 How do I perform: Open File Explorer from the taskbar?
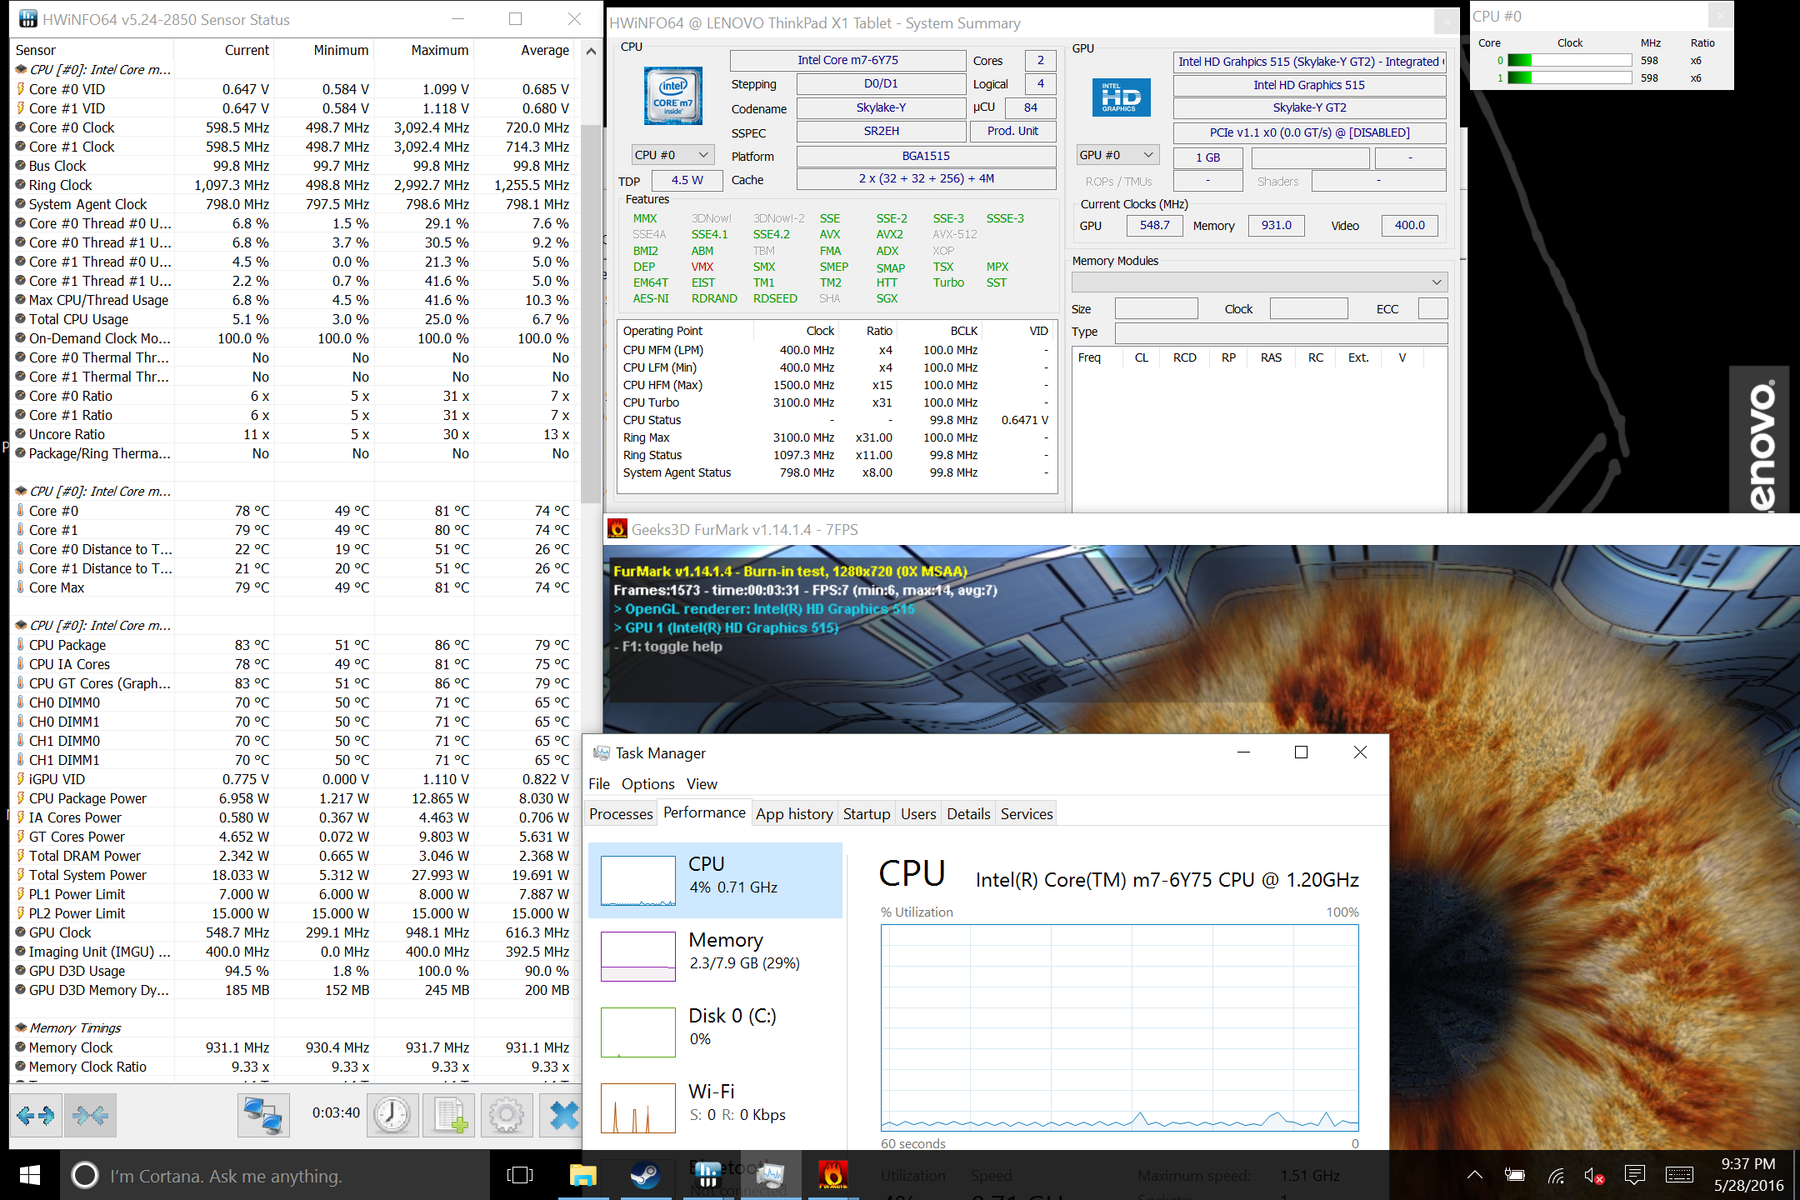coord(582,1175)
